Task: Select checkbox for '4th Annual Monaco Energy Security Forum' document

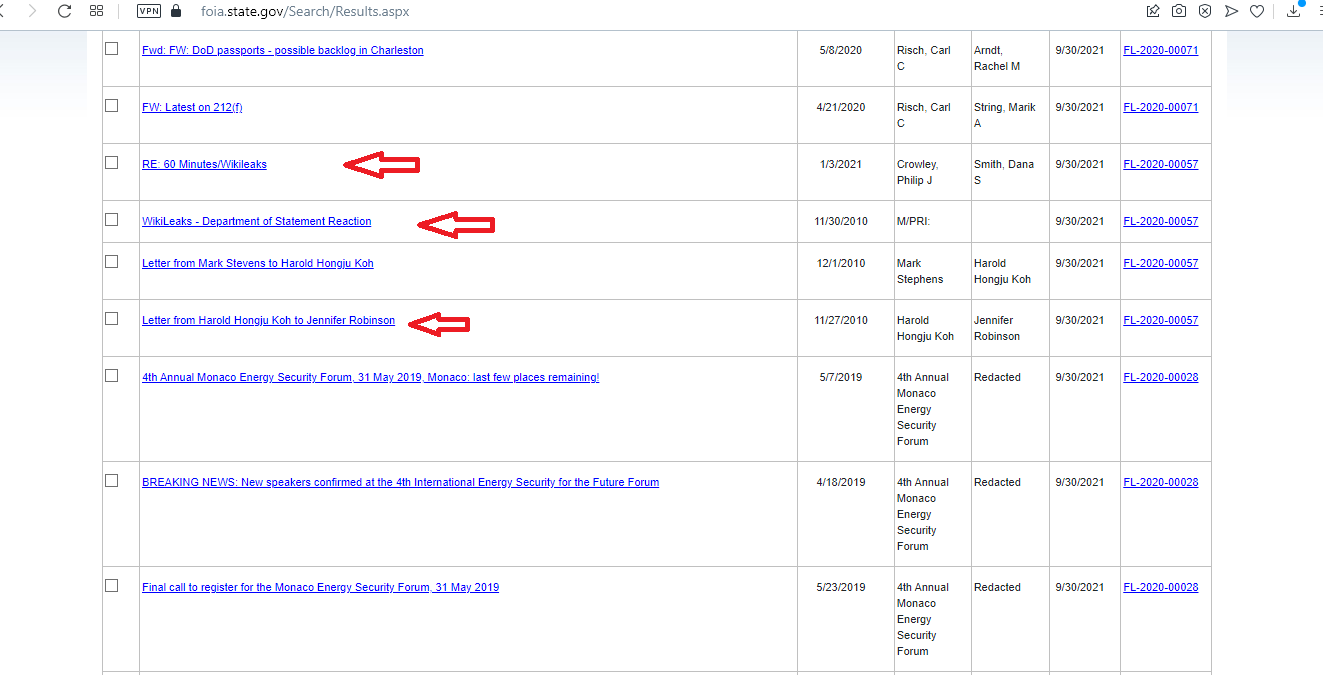Action: coord(111,375)
